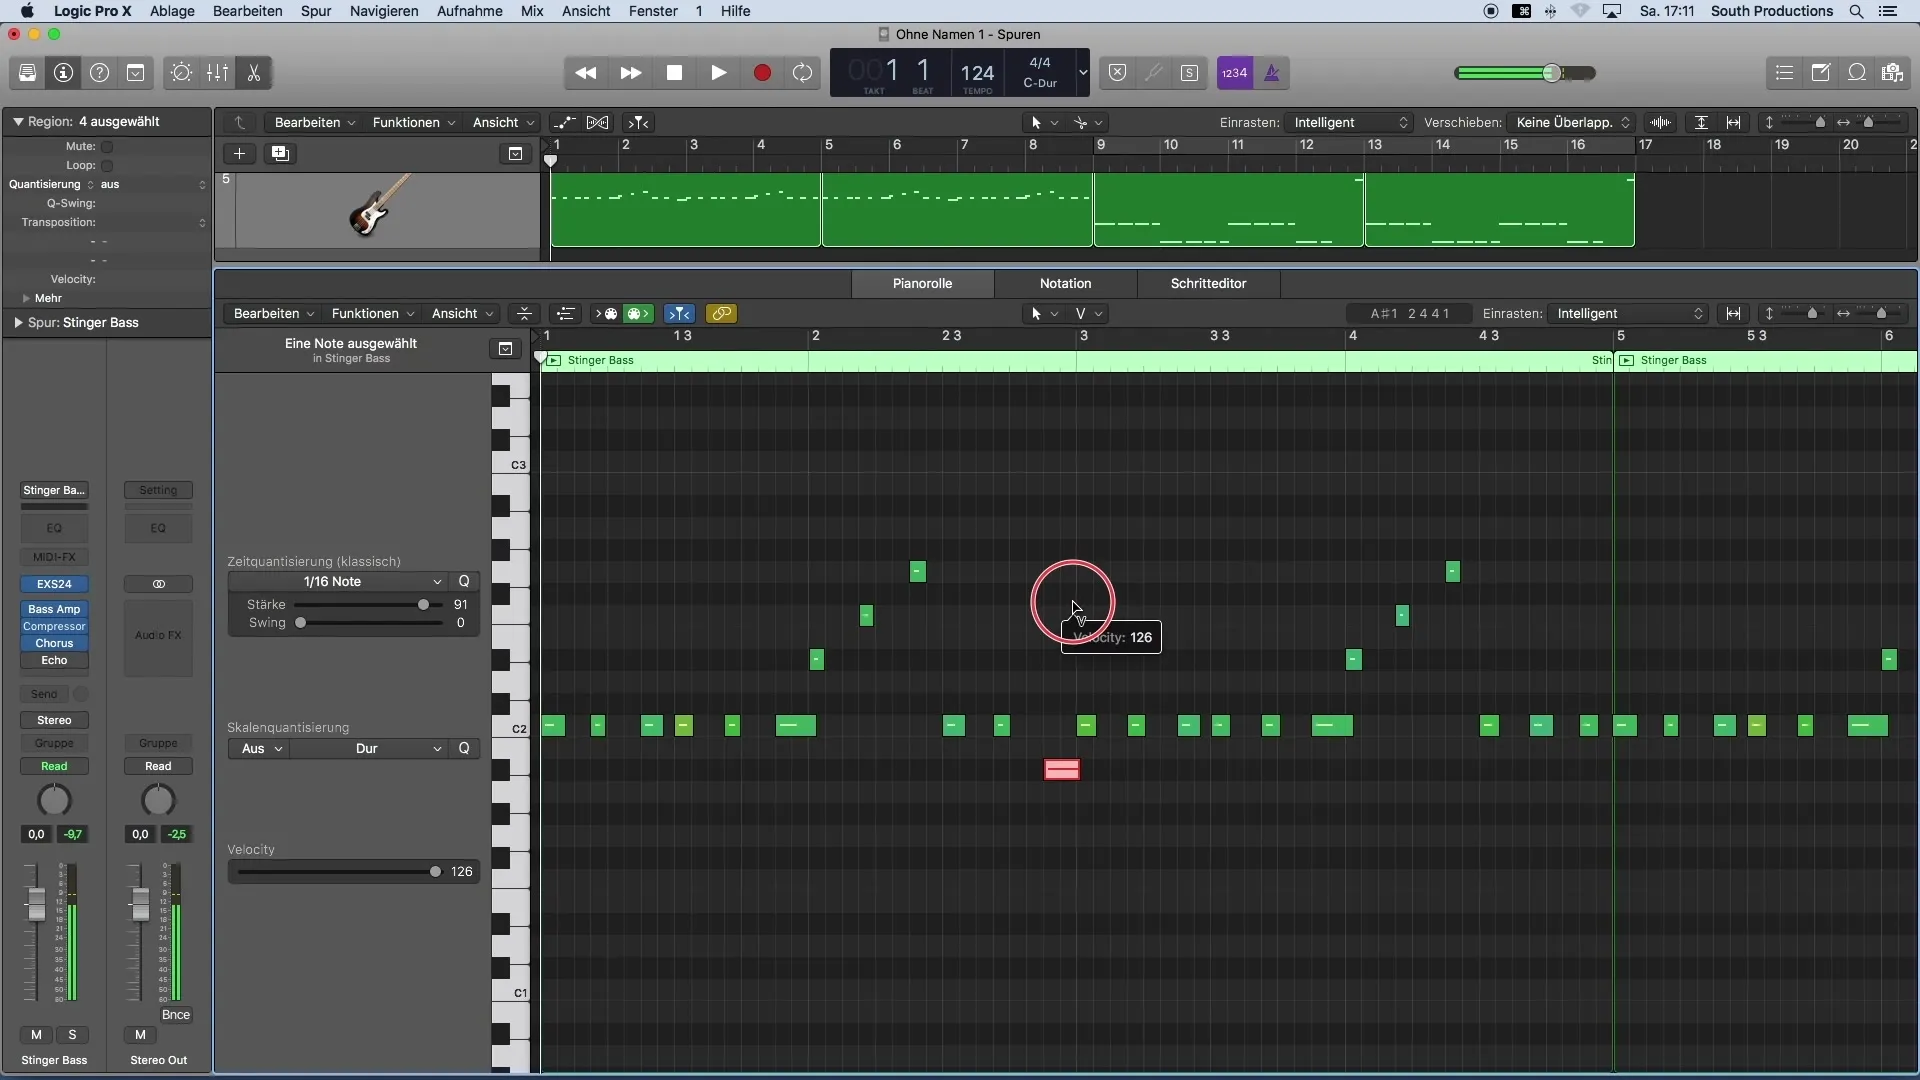
Task: Open the Spur menu
Action: pyautogui.click(x=316, y=11)
